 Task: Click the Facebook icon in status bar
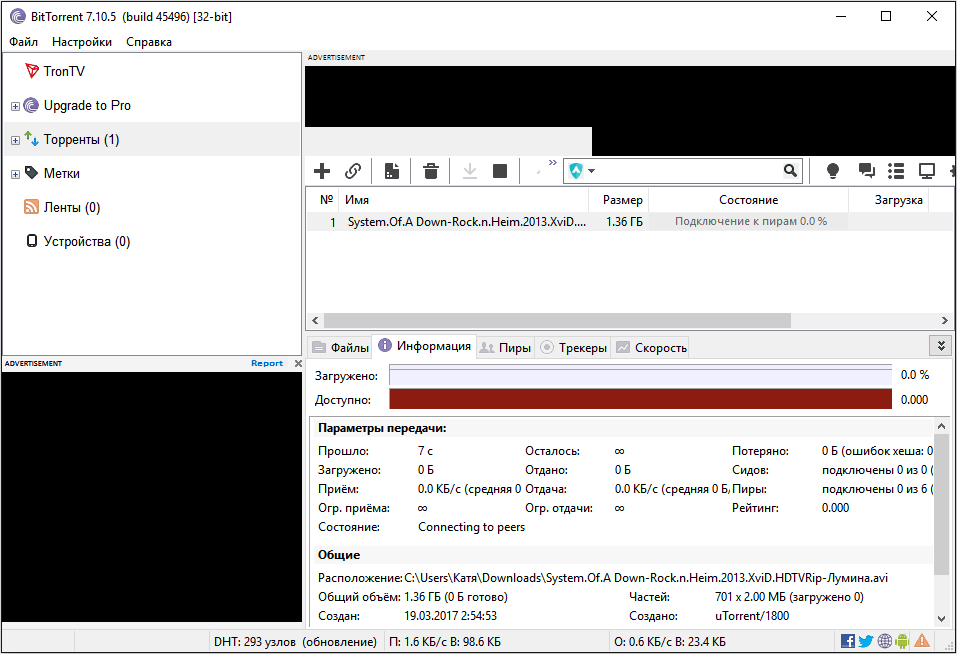click(x=848, y=641)
